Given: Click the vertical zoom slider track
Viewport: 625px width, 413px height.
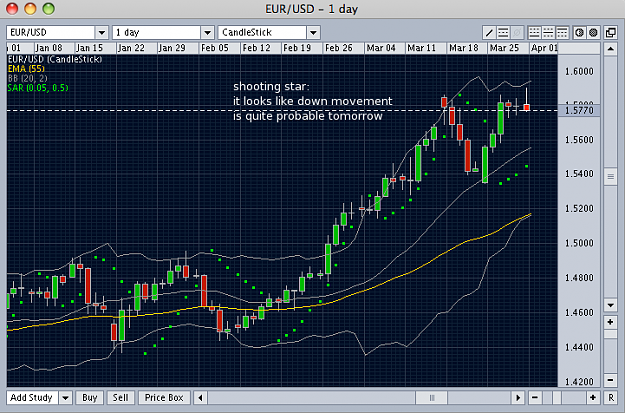Looking at the screenshot, I should 610,351.
